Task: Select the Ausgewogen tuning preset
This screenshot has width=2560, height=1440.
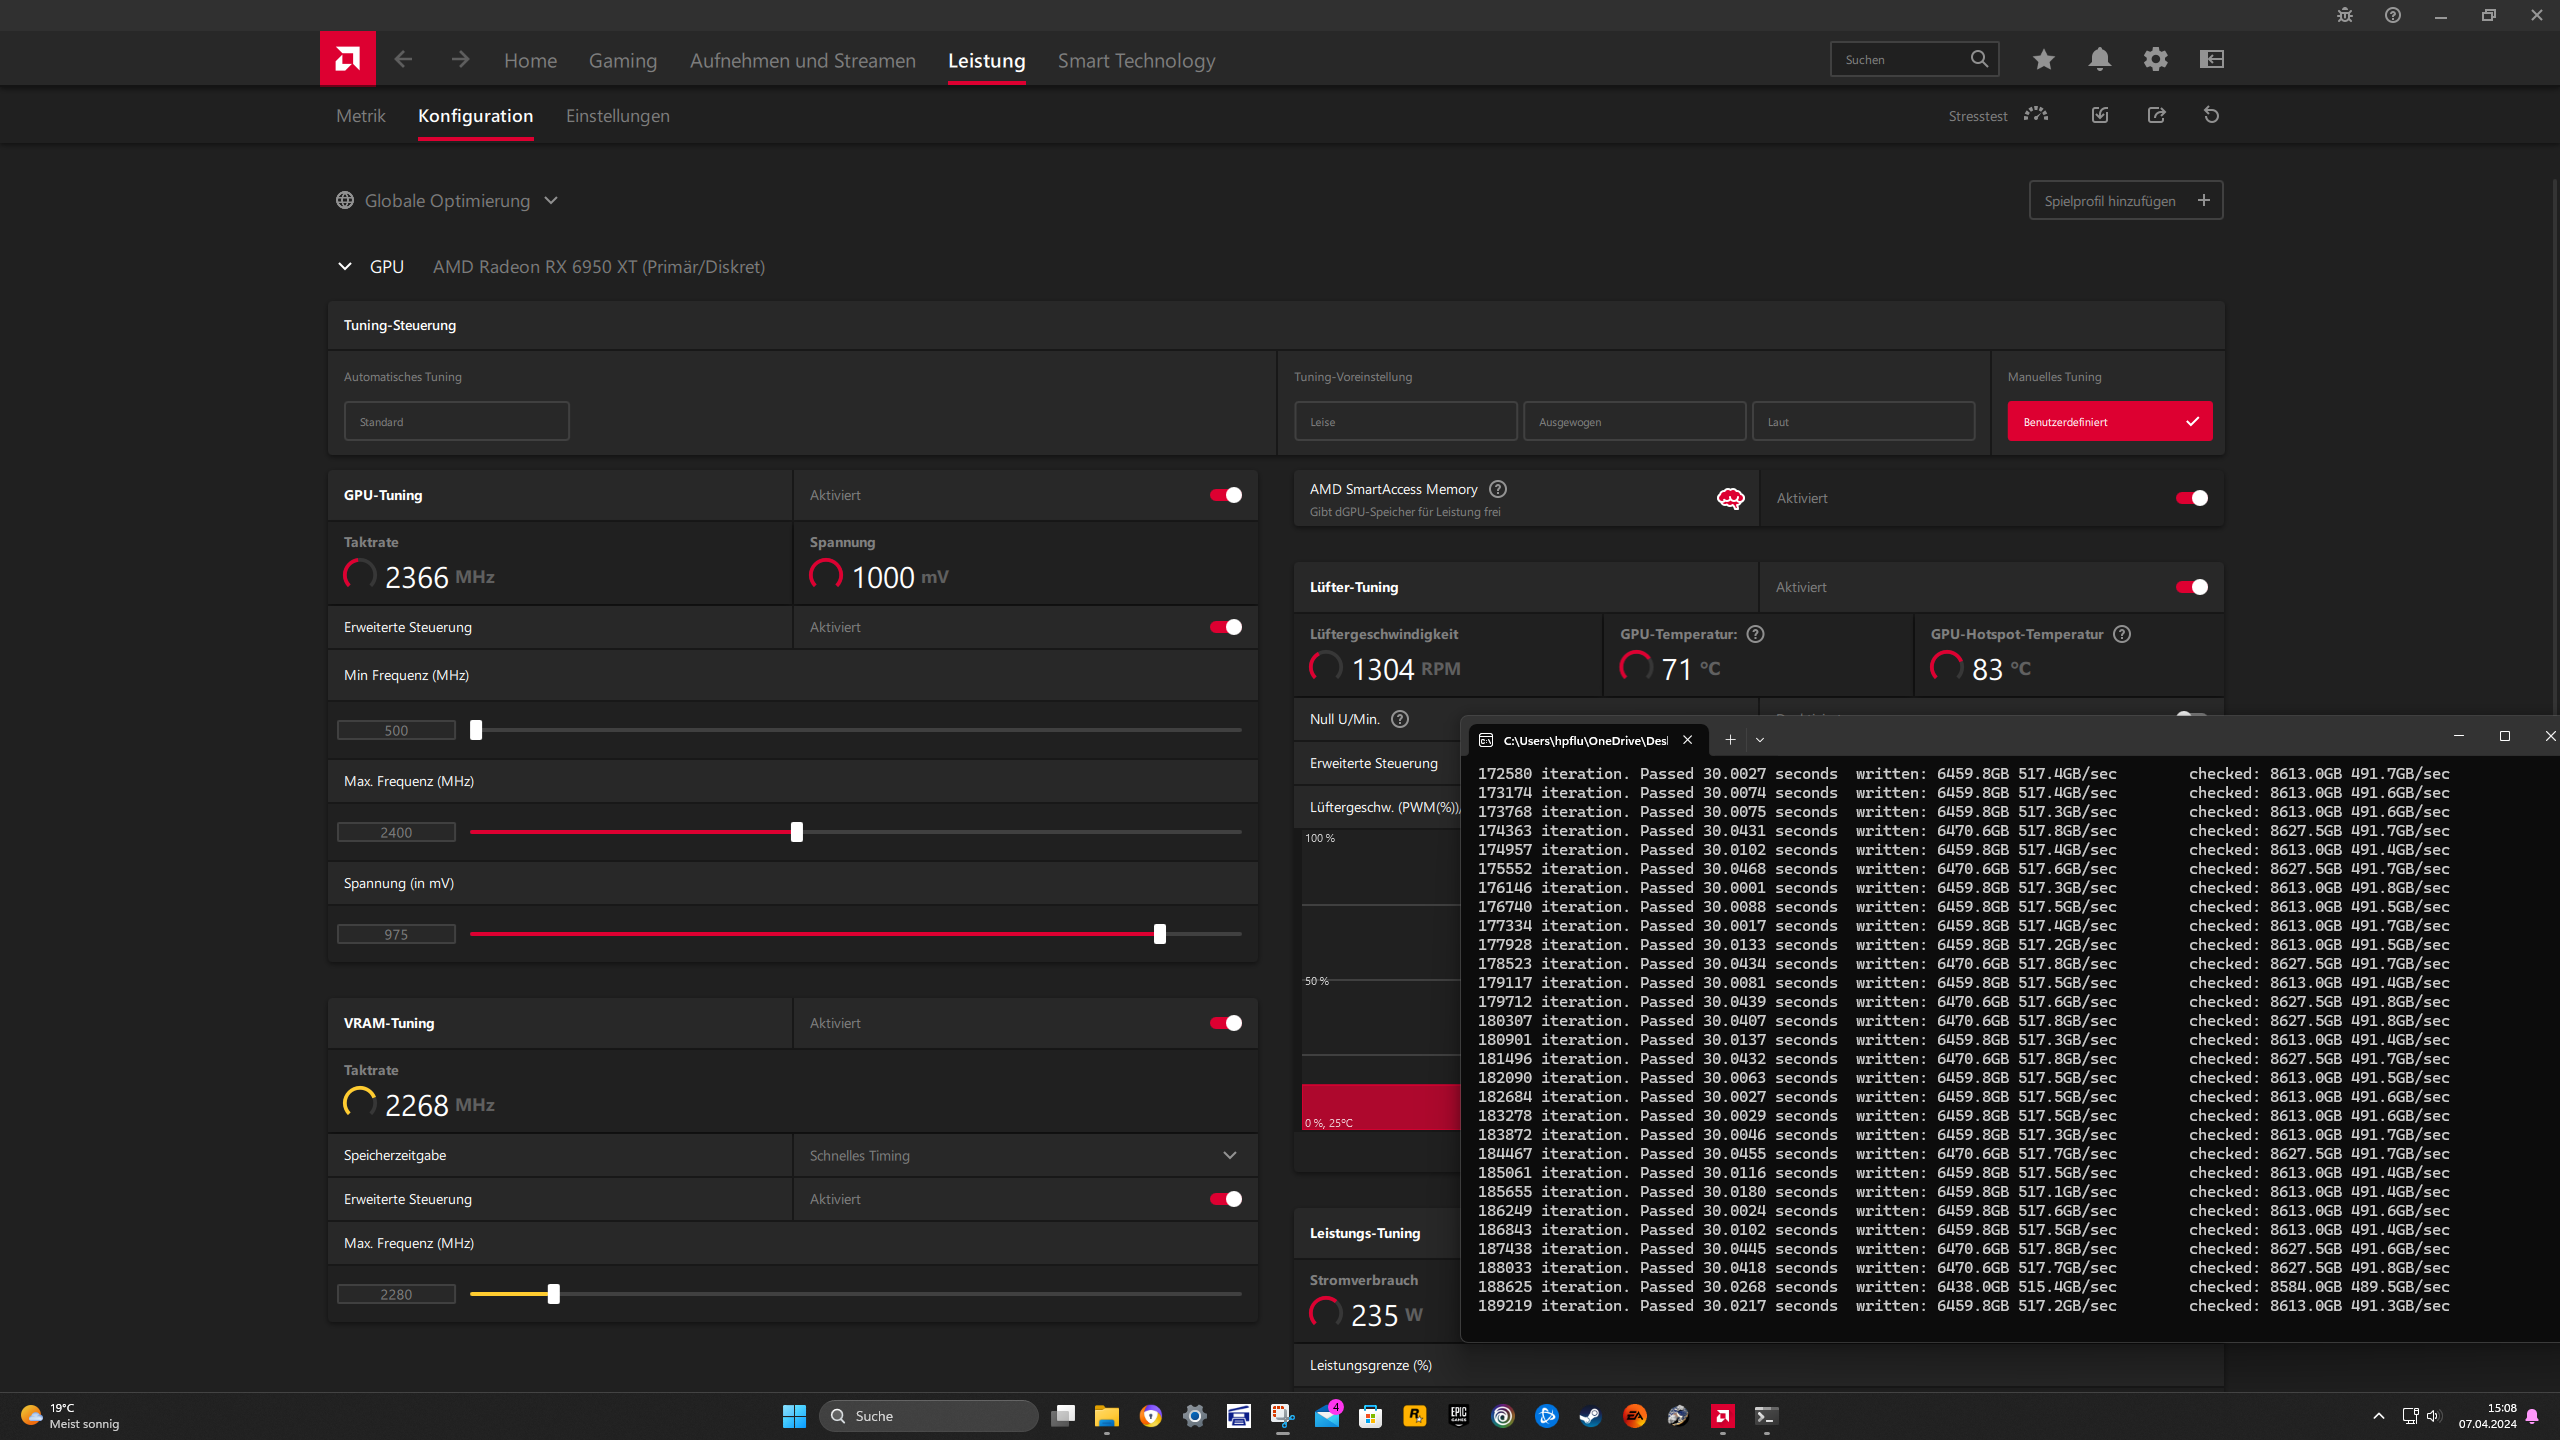Action: point(1633,422)
